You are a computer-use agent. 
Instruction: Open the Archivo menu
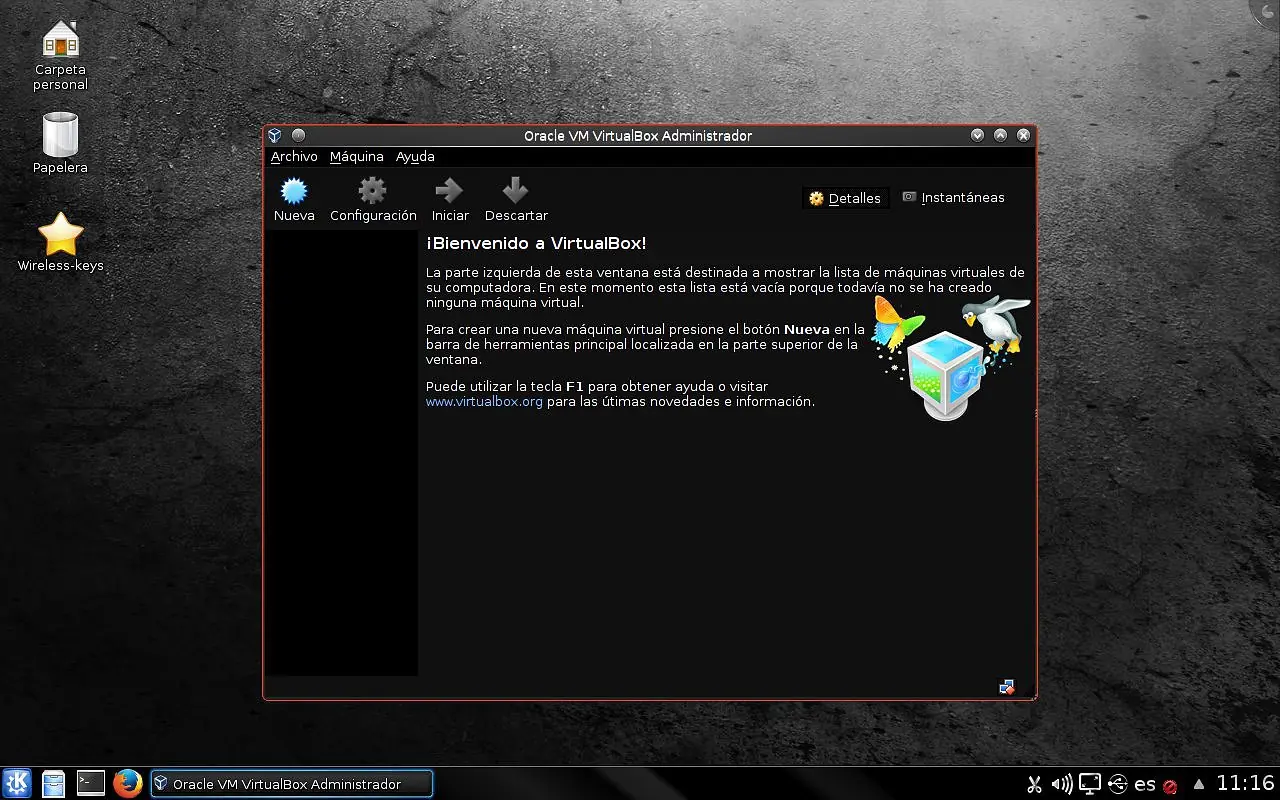(294, 157)
